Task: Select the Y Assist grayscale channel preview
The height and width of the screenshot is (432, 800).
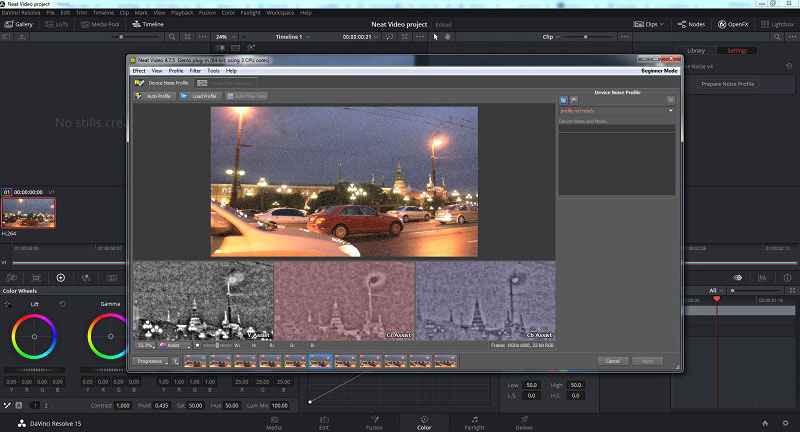Action: 203,301
